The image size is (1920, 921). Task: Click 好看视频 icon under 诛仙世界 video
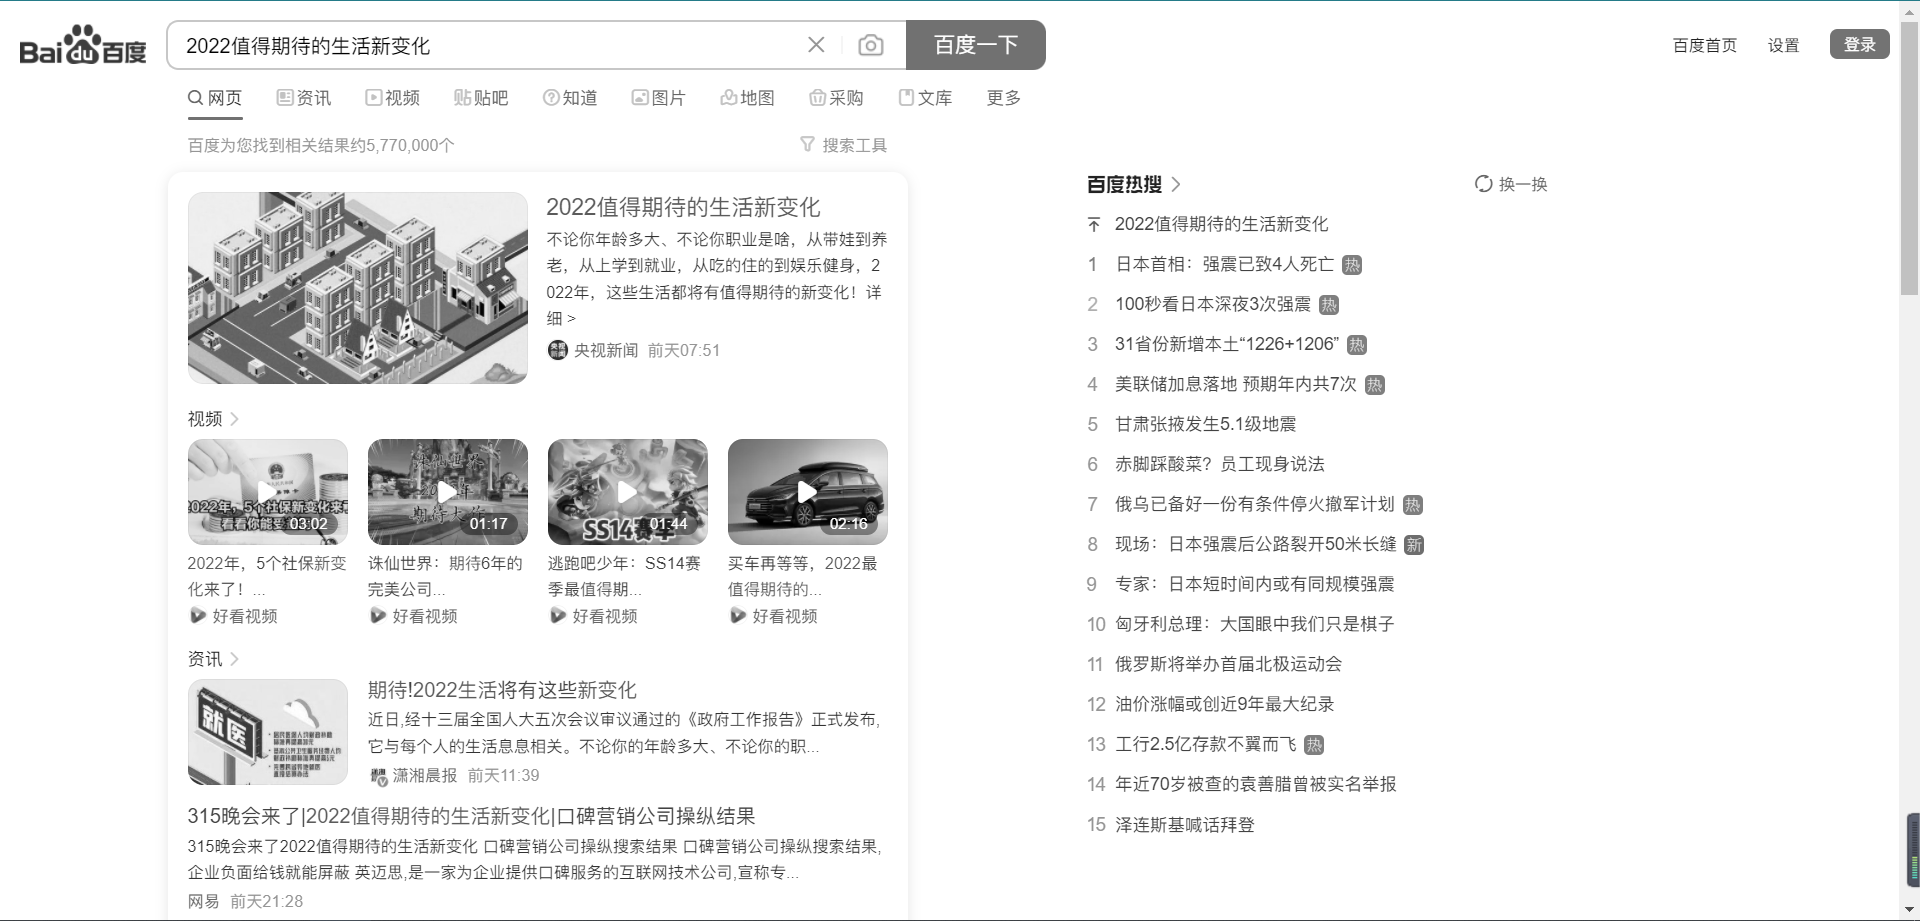click(x=377, y=616)
